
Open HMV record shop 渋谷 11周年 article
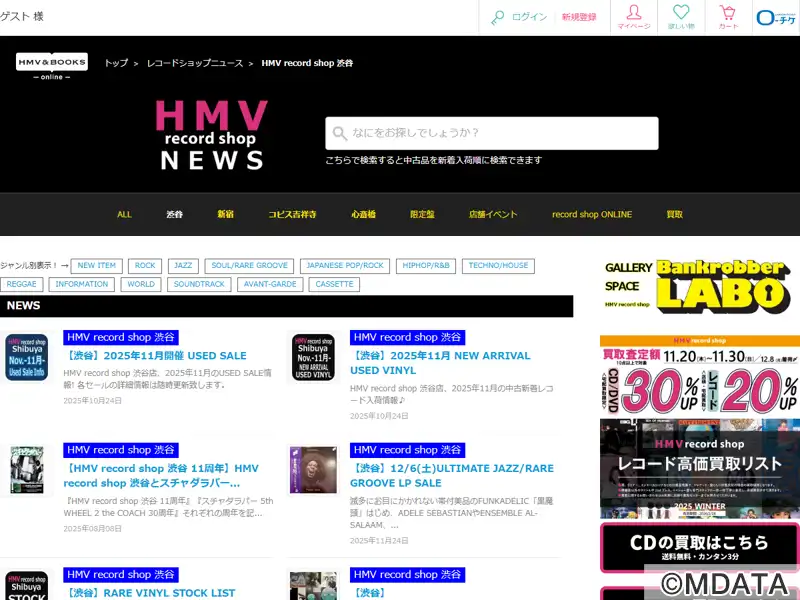tap(161, 476)
